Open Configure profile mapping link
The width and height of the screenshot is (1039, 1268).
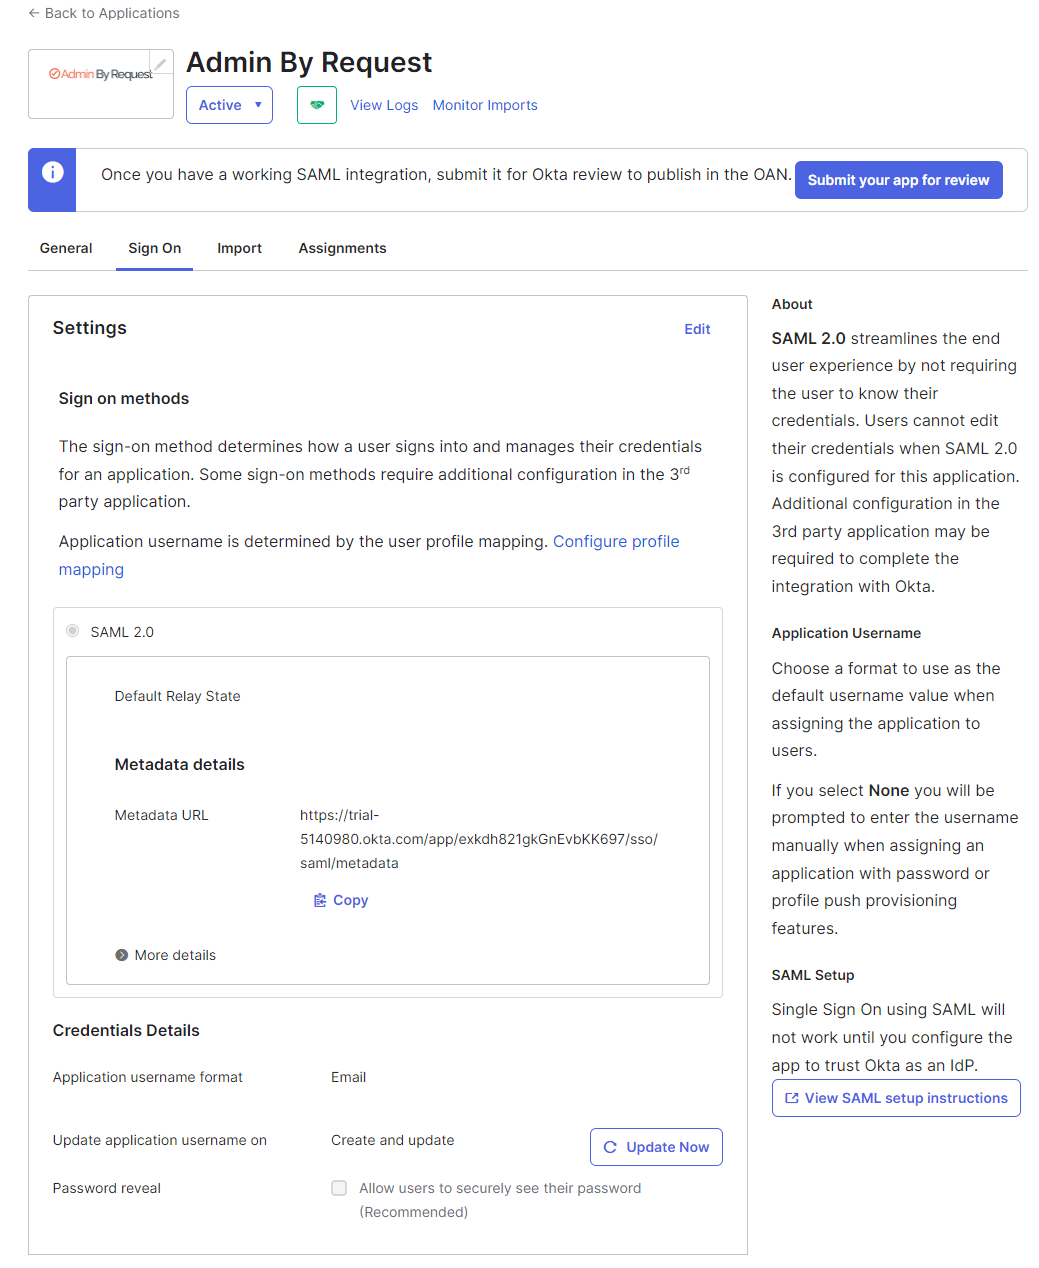pos(369,555)
